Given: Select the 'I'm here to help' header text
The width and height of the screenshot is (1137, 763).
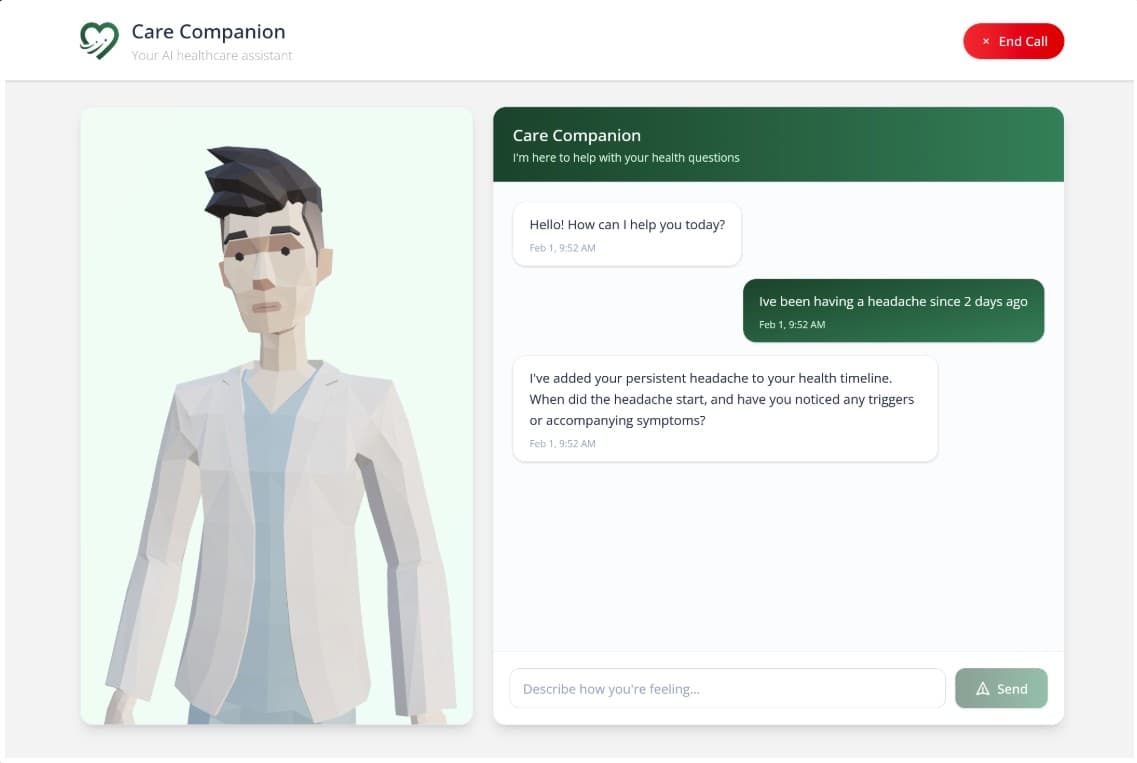Looking at the screenshot, I should 626,157.
